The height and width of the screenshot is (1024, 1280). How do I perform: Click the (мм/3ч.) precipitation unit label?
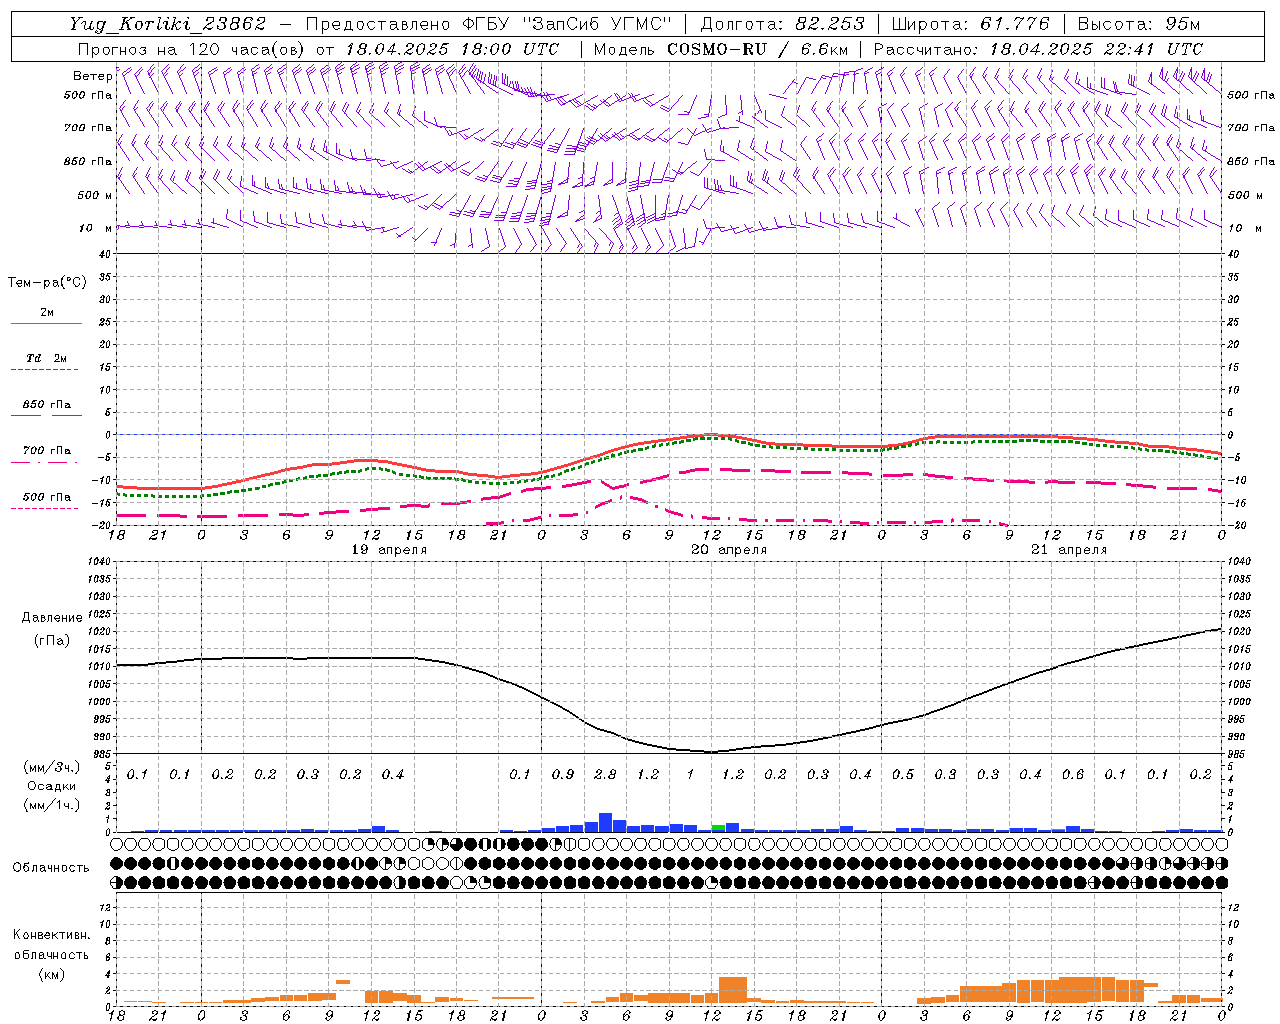point(51,767)
